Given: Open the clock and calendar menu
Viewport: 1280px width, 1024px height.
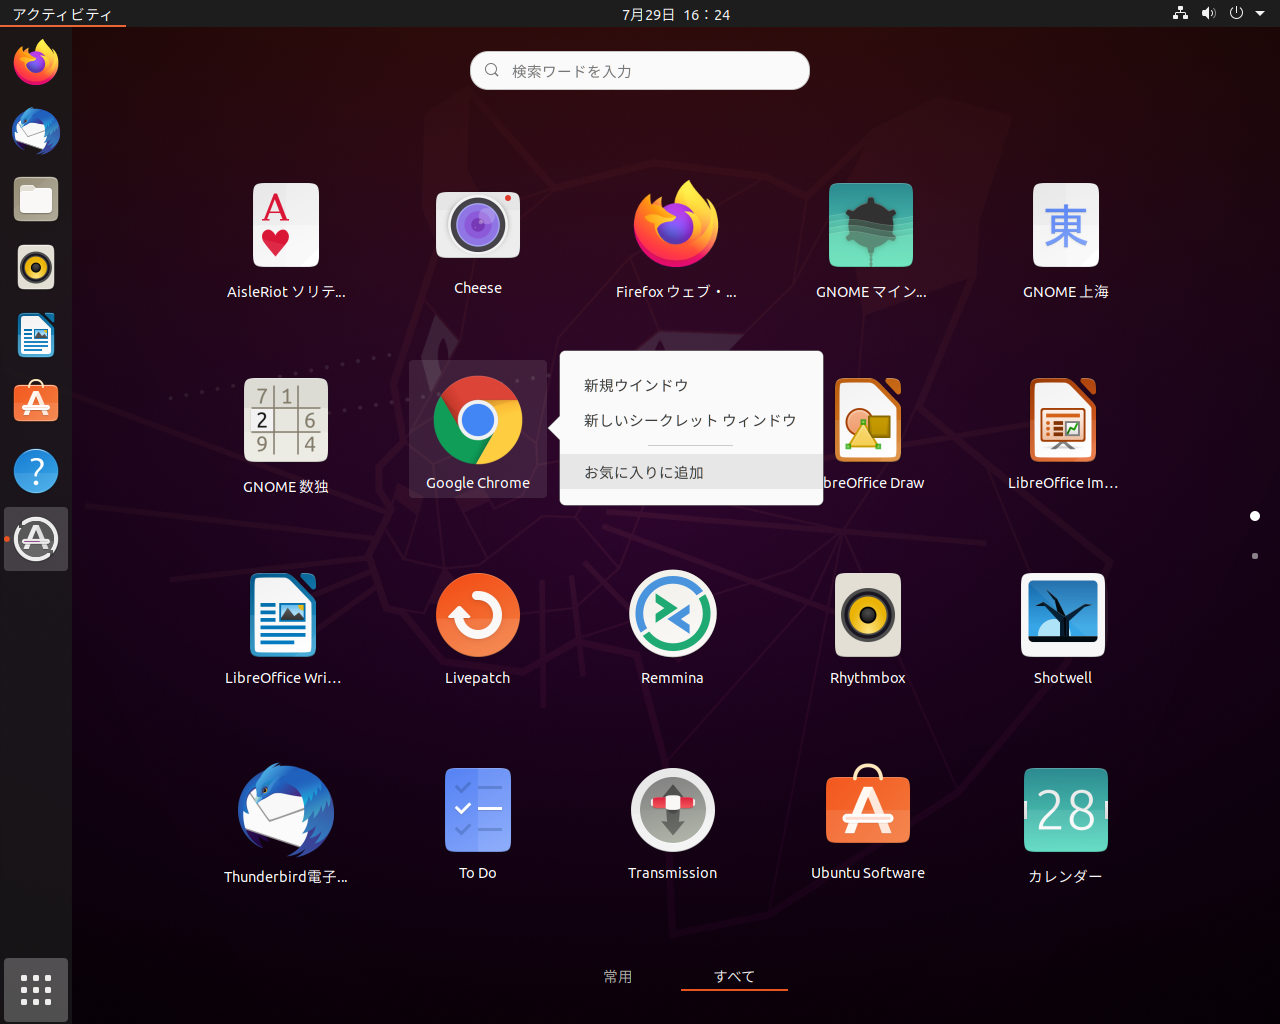Looking at the screenshot, I should point(676,15).
